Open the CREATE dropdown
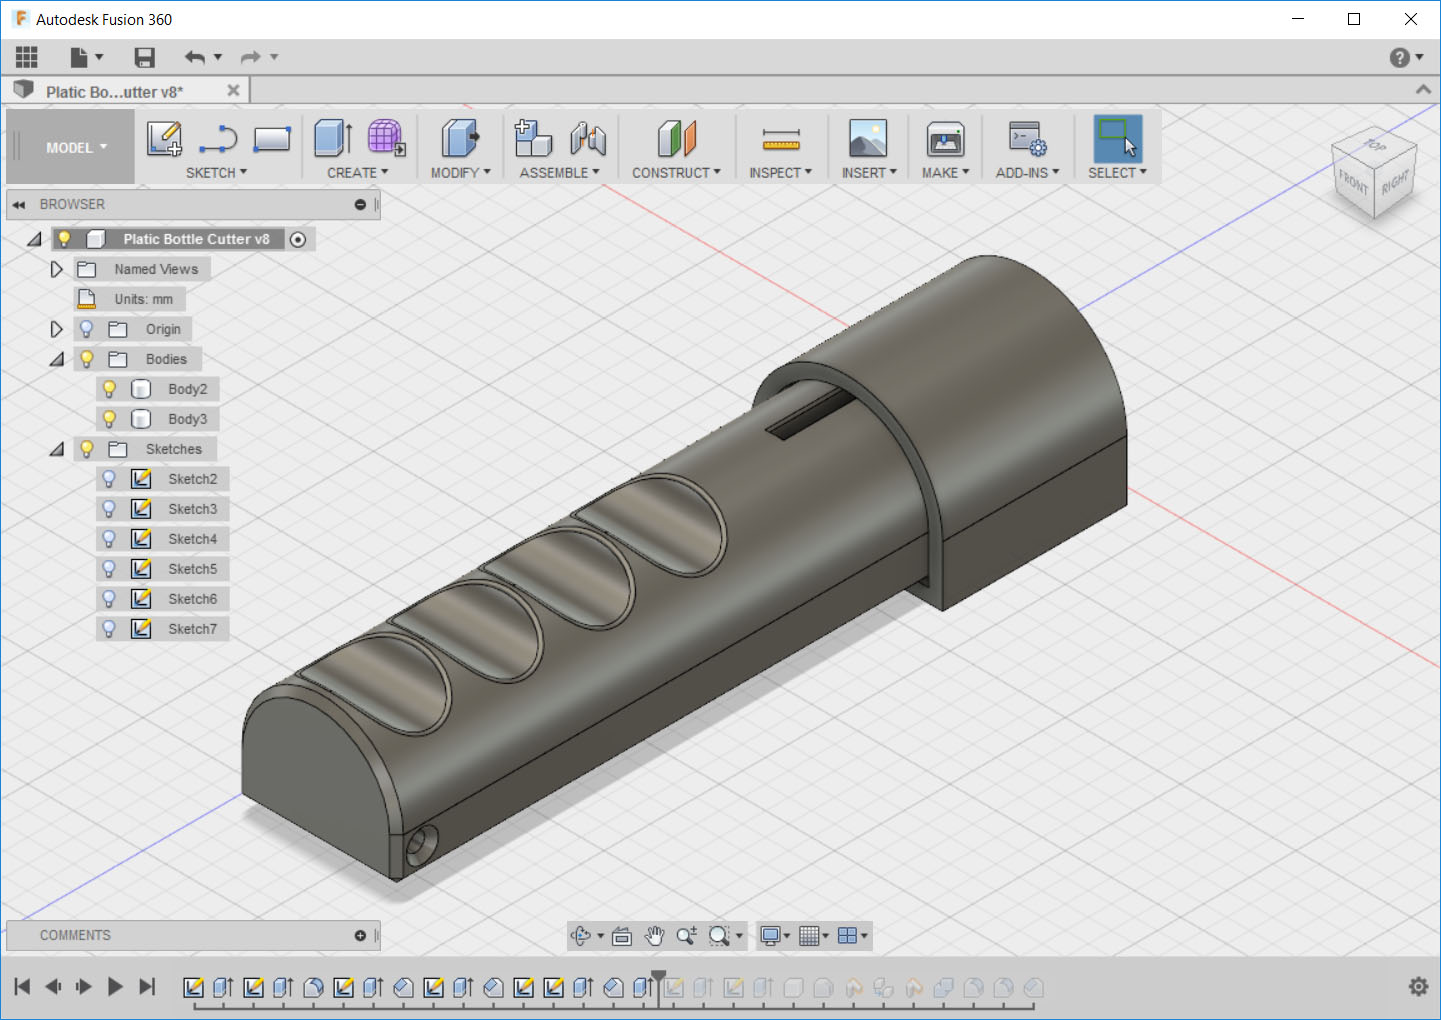Screen dimensions: 1441x1020 (x=356, y=172)
